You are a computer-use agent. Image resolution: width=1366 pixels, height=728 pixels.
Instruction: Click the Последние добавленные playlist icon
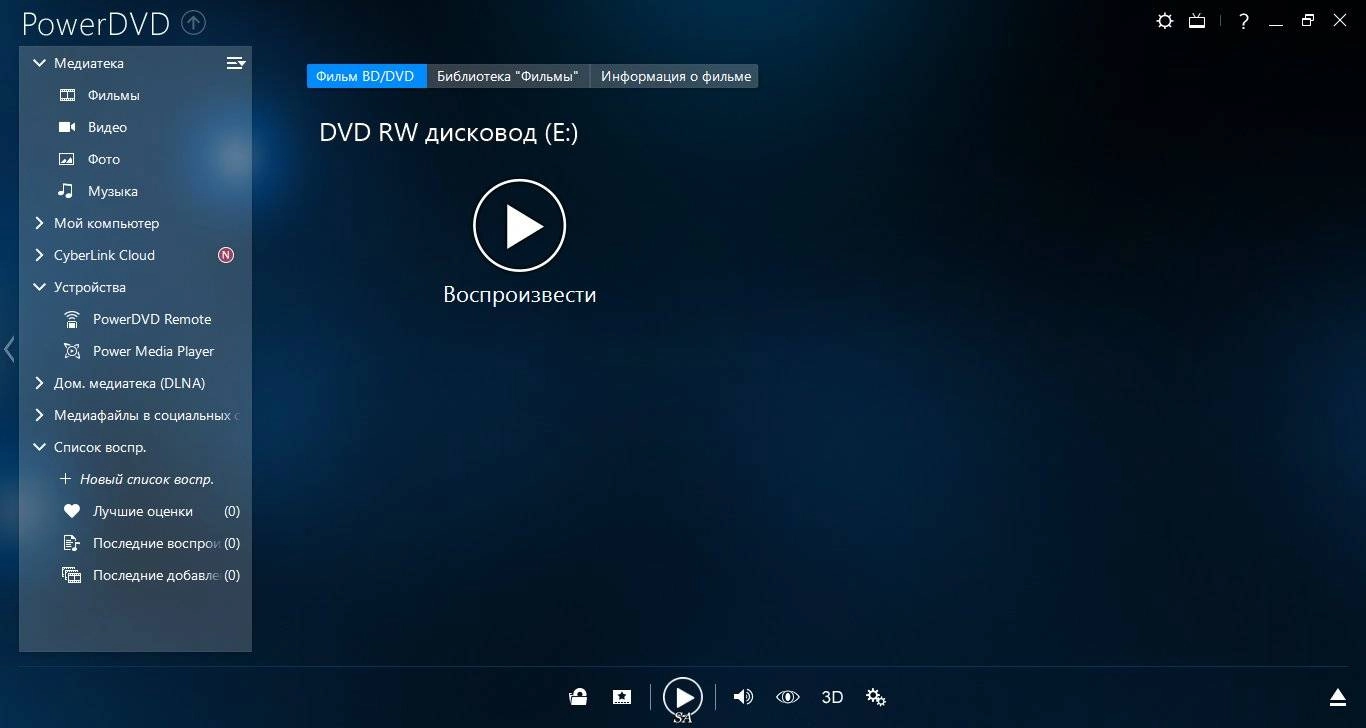pos(72,575)
